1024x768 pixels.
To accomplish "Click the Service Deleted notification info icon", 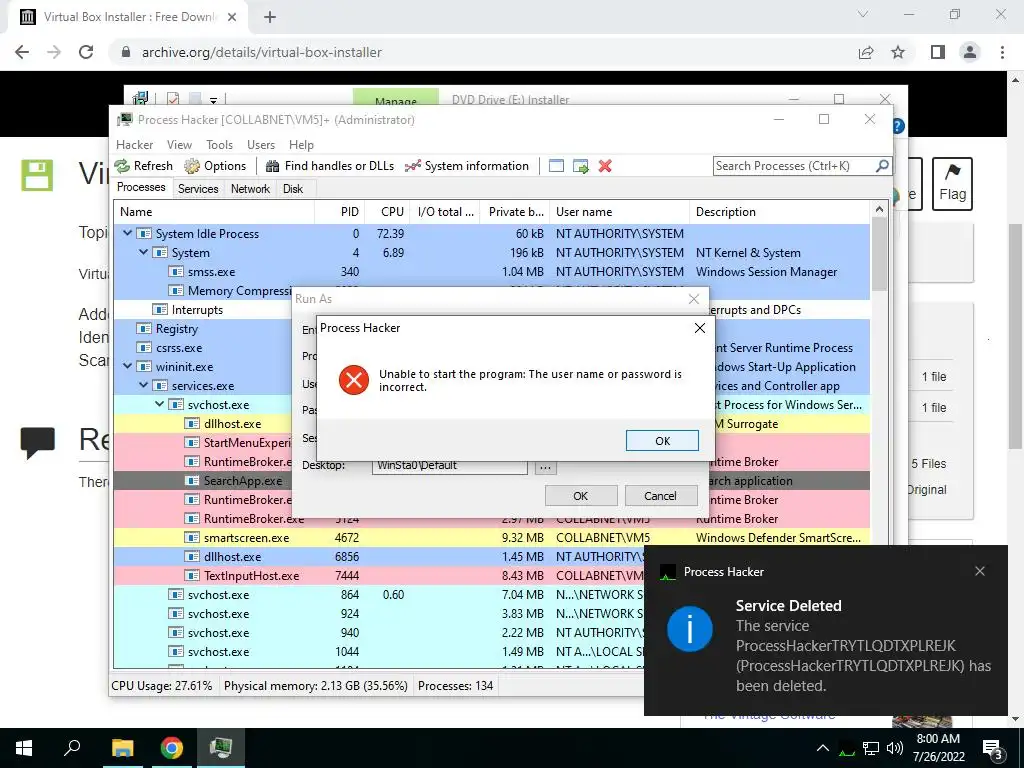I will (690, 629).
